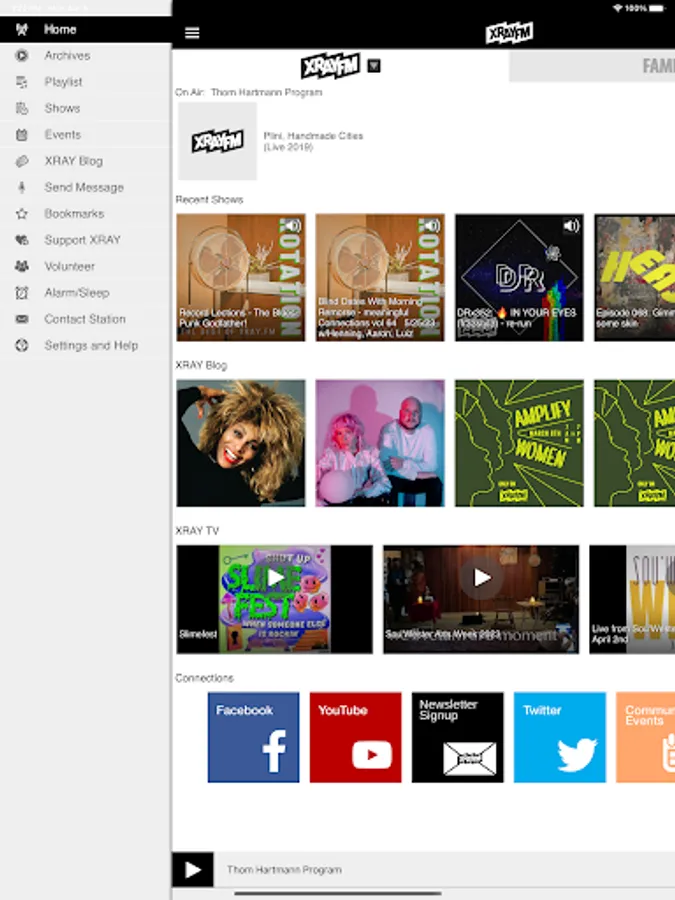Play the Thom Hartmann Program stream
Image resolution: width=675 pixels, height=900 pixels.
coord(193,870)
